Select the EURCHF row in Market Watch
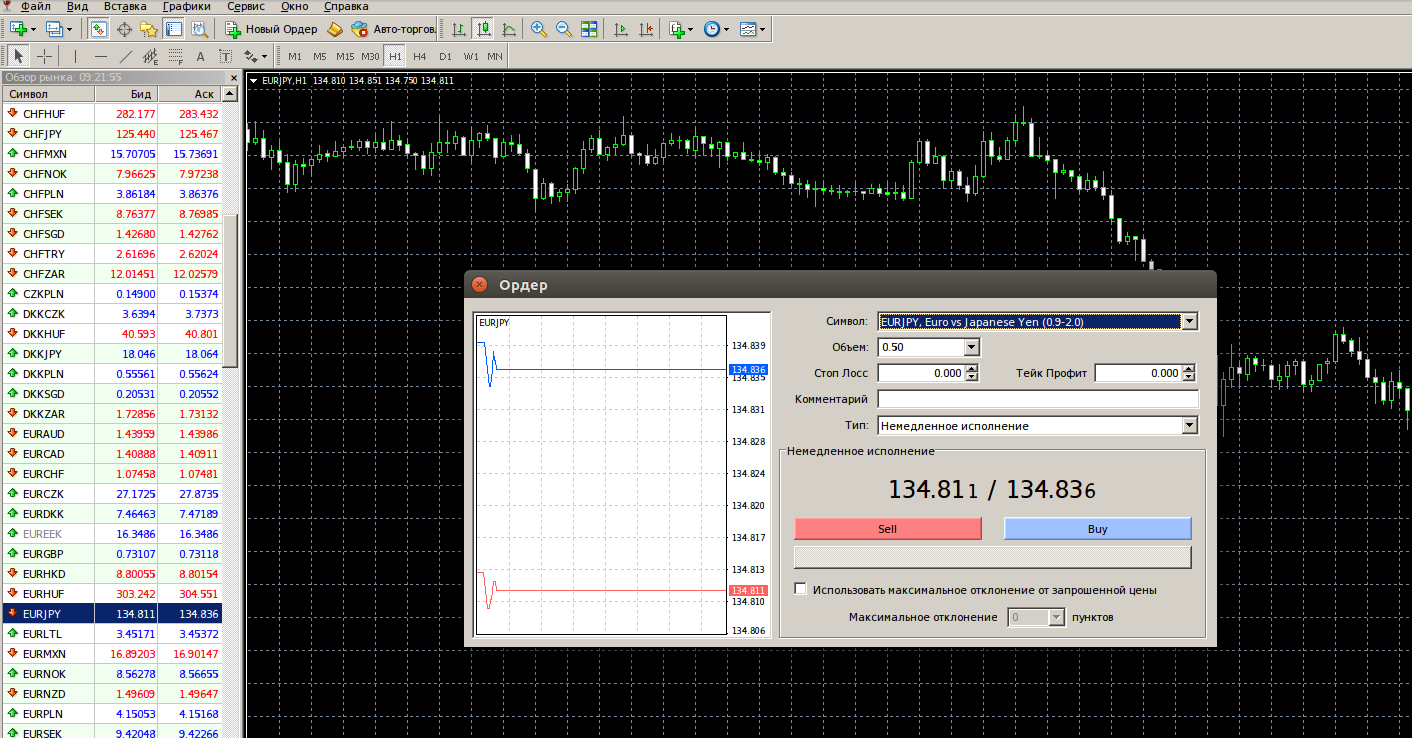The image size is (1412, 738). [x=112, y=474]
